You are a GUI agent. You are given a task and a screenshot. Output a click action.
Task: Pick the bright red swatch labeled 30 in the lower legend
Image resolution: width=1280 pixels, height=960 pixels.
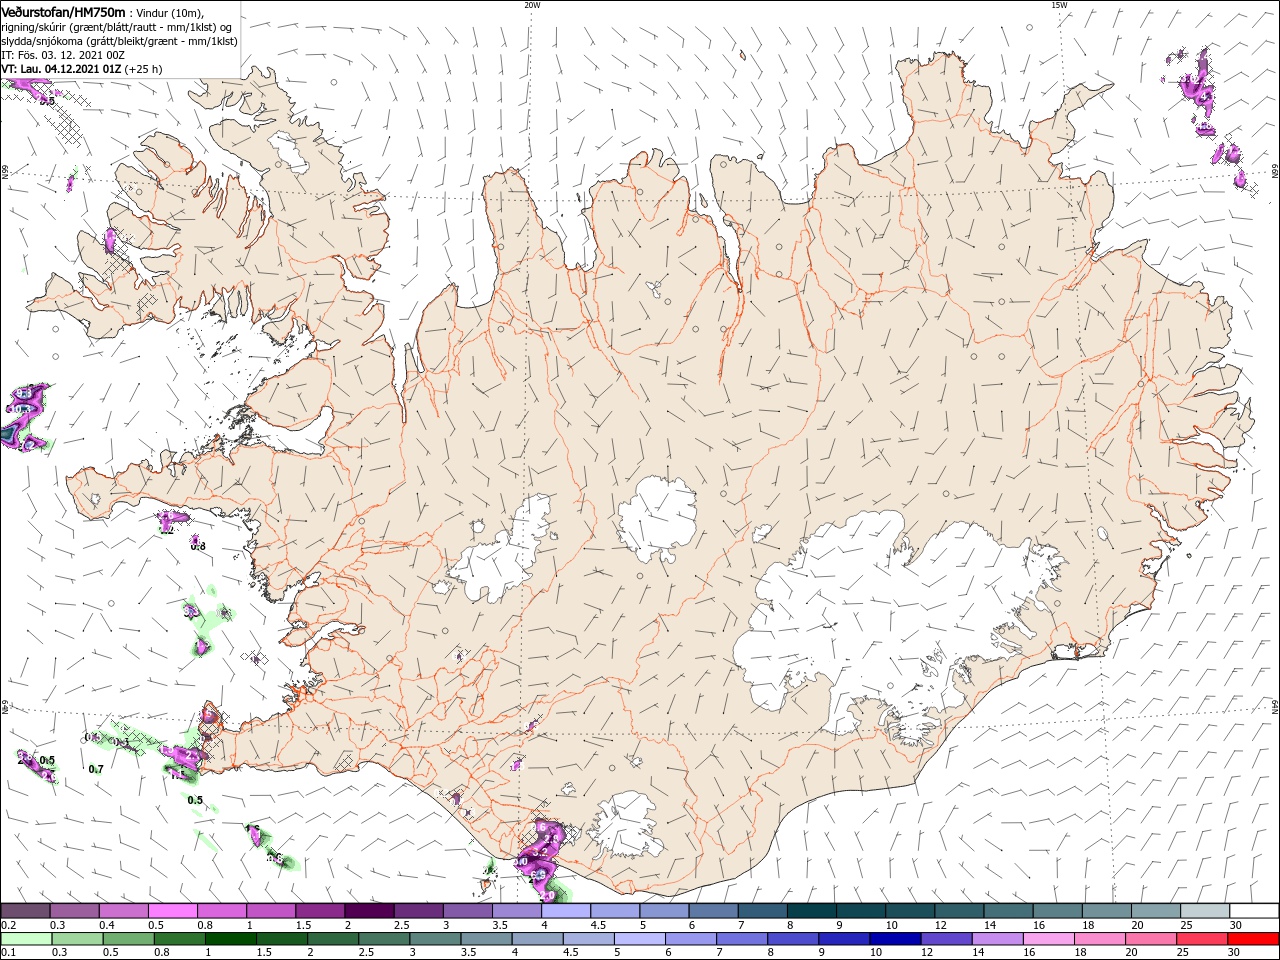(x=1252, y=939)
